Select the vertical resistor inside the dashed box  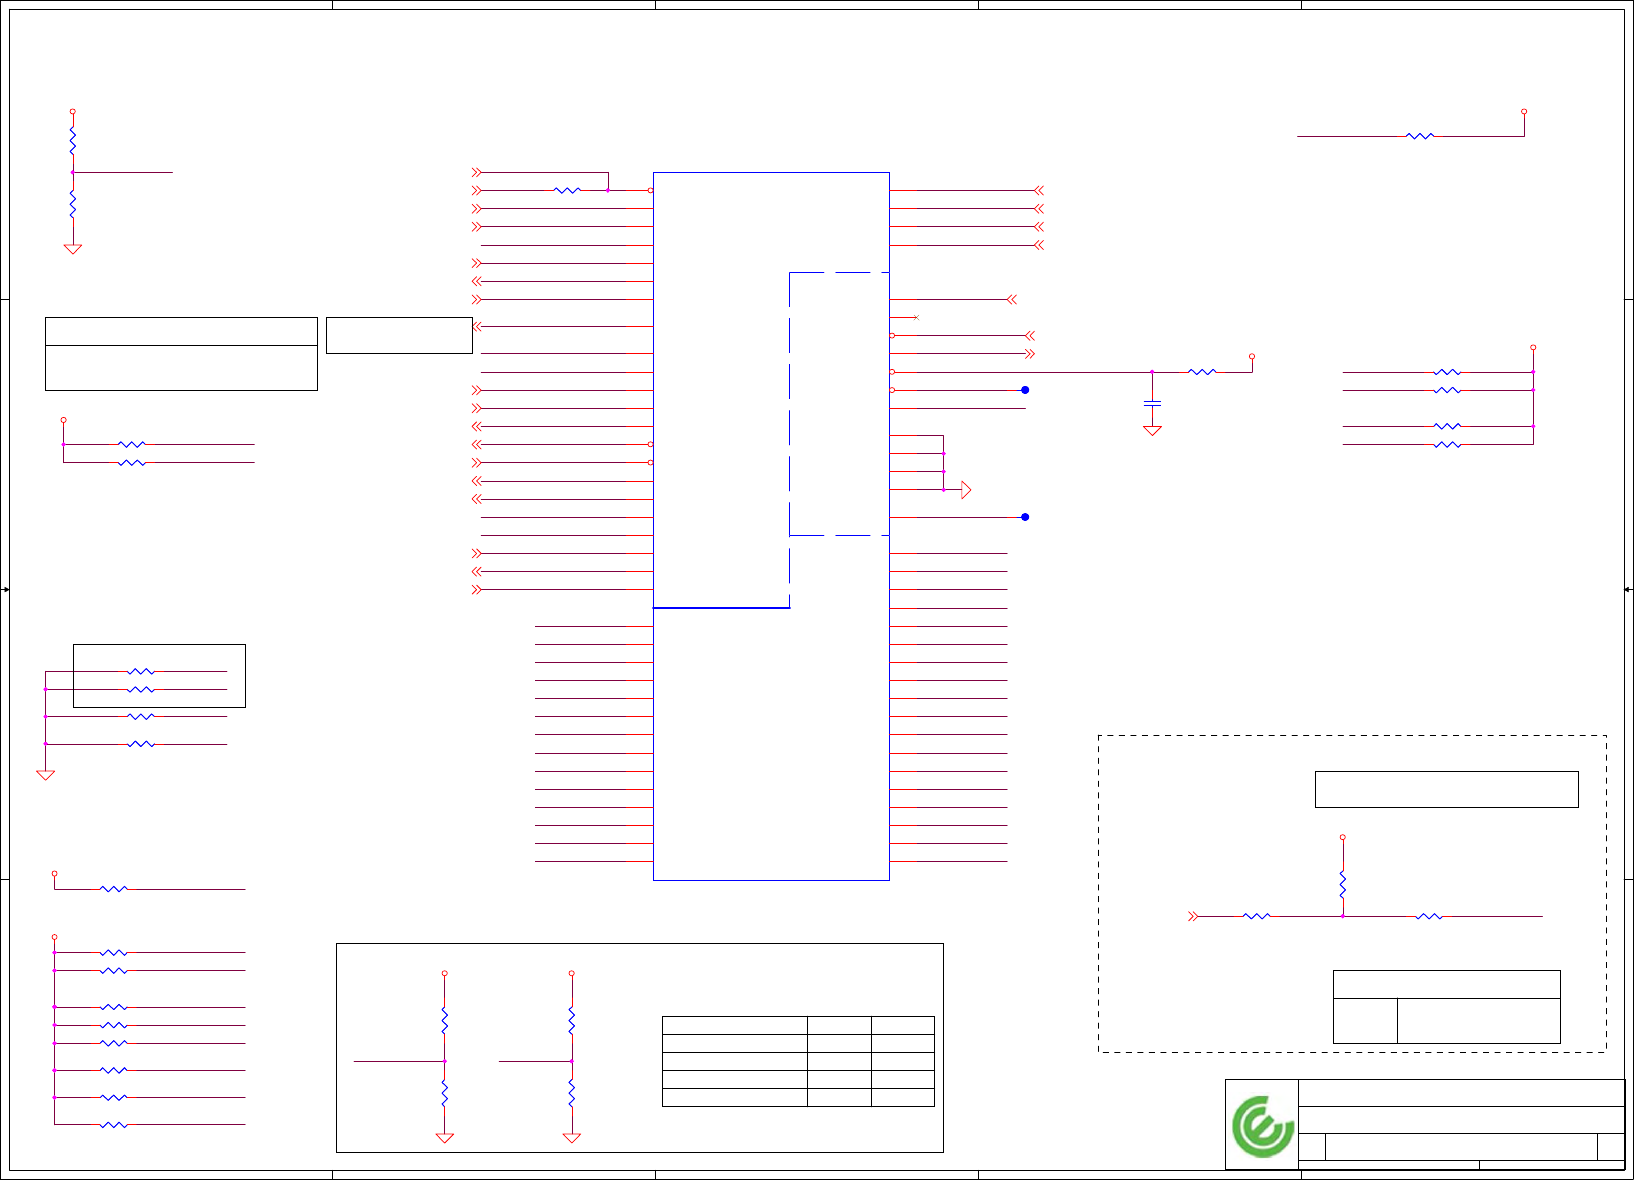pyautogui.click(x=1343, y=884)
